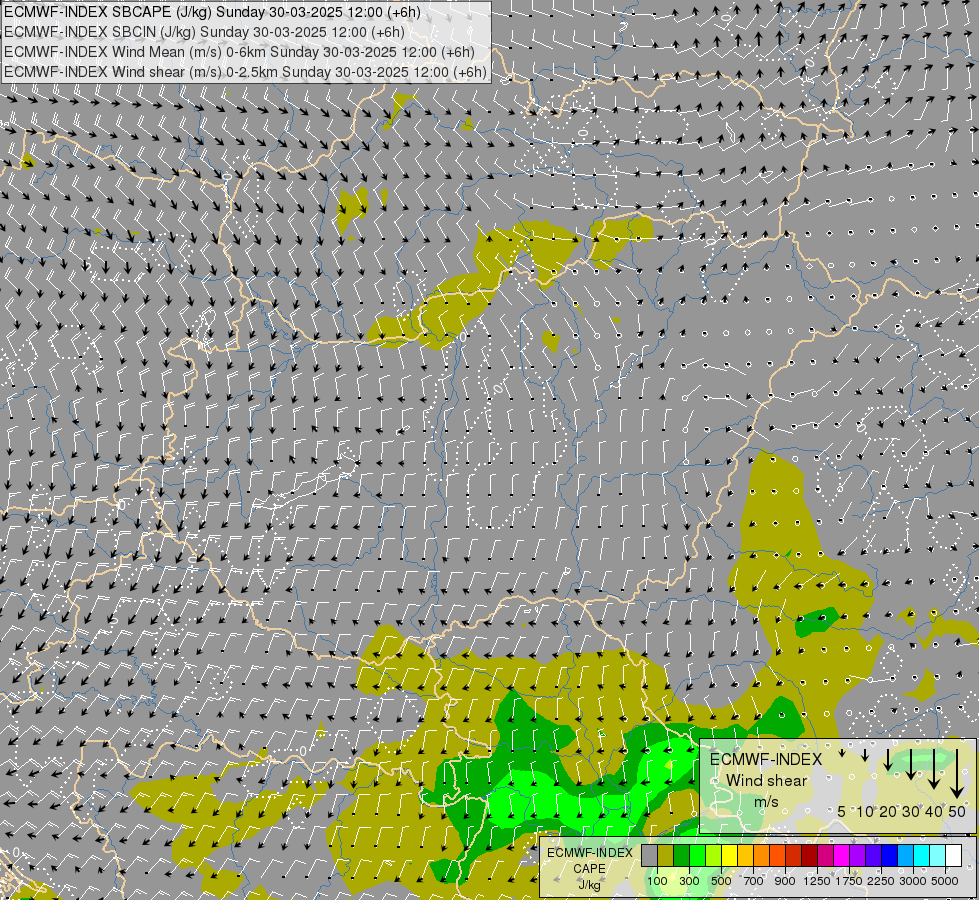Click the CAPE legend value 1750
Viewport: 979px width, 900px height.
point(849,881)
